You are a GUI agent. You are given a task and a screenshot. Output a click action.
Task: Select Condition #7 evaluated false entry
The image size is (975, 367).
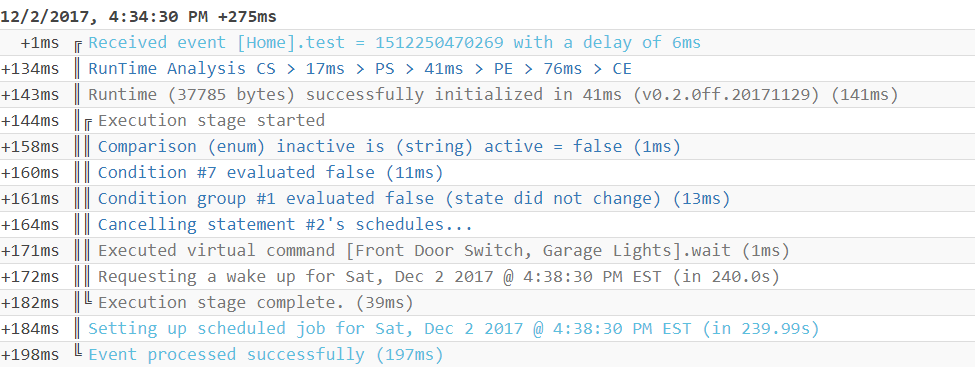click(270, 172)
